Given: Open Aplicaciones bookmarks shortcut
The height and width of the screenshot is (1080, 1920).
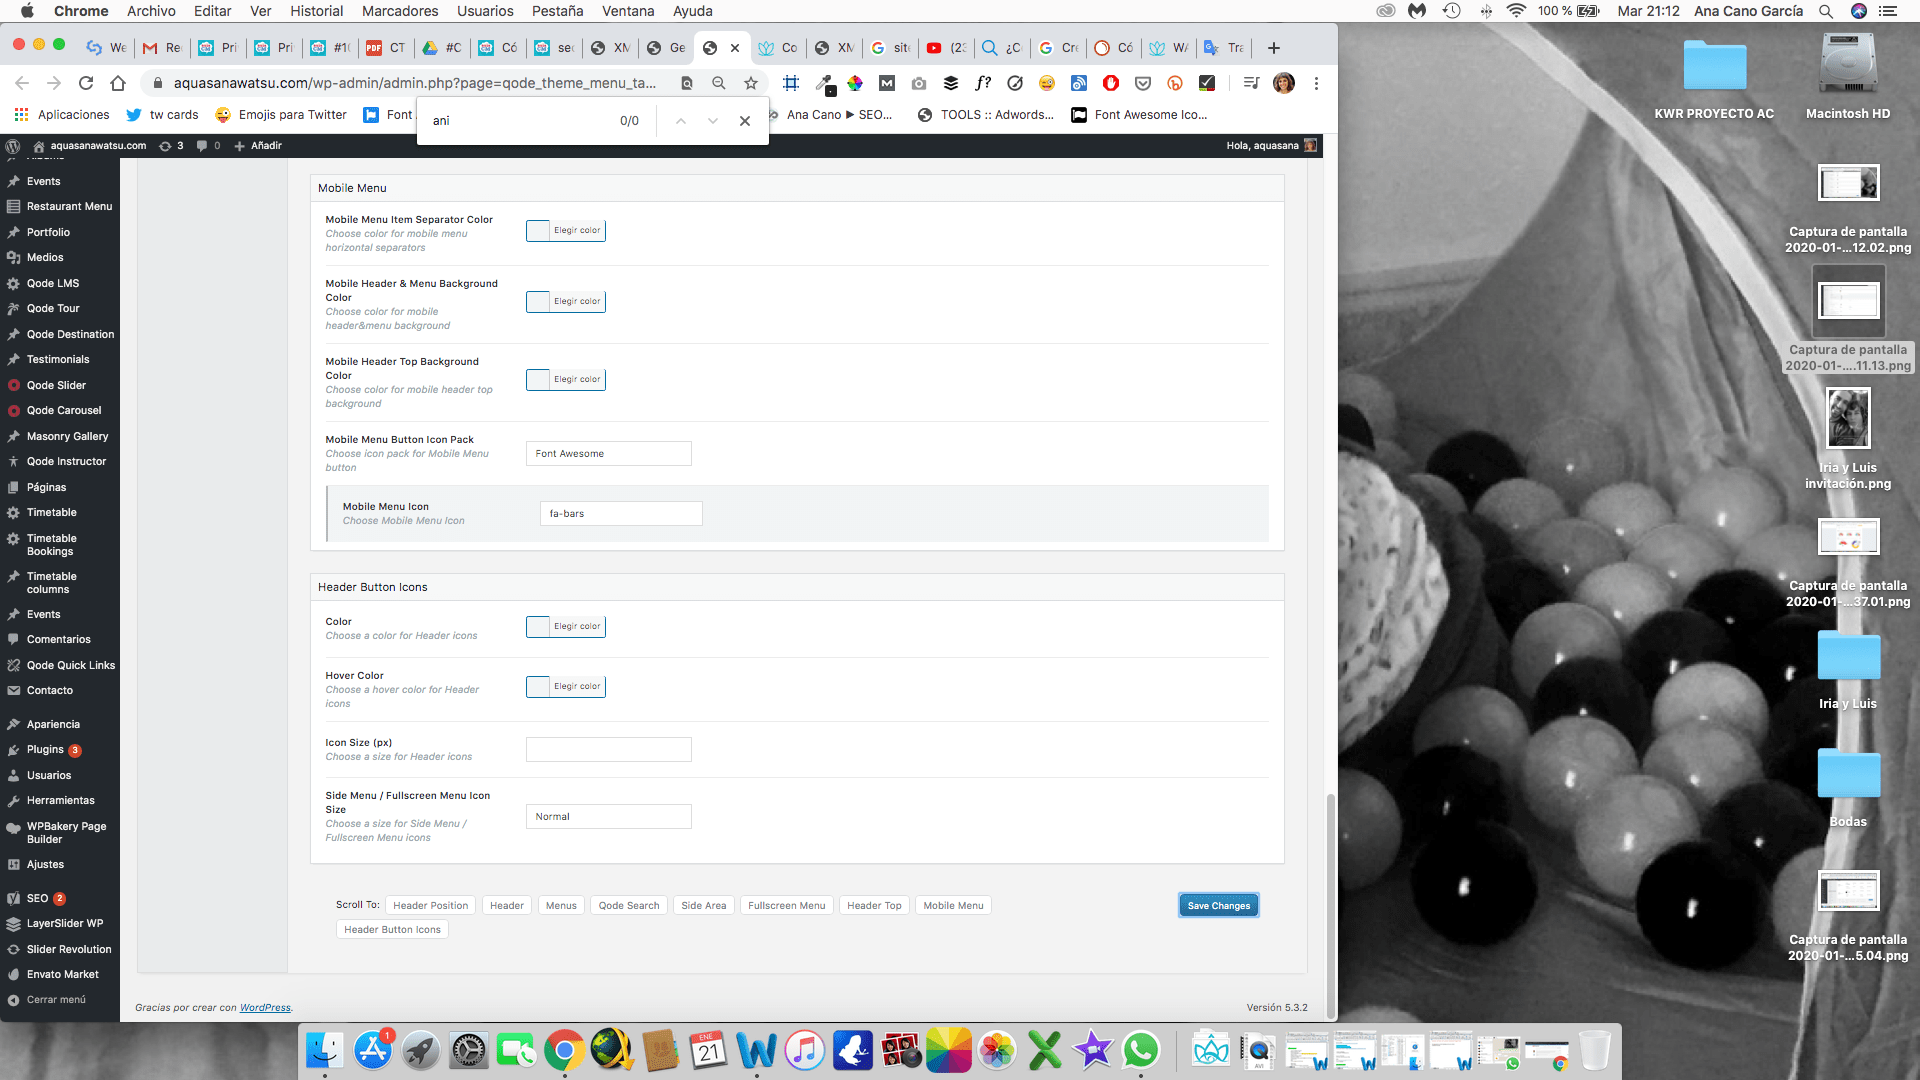Looking at the screenshot, I should pos(62,115).
